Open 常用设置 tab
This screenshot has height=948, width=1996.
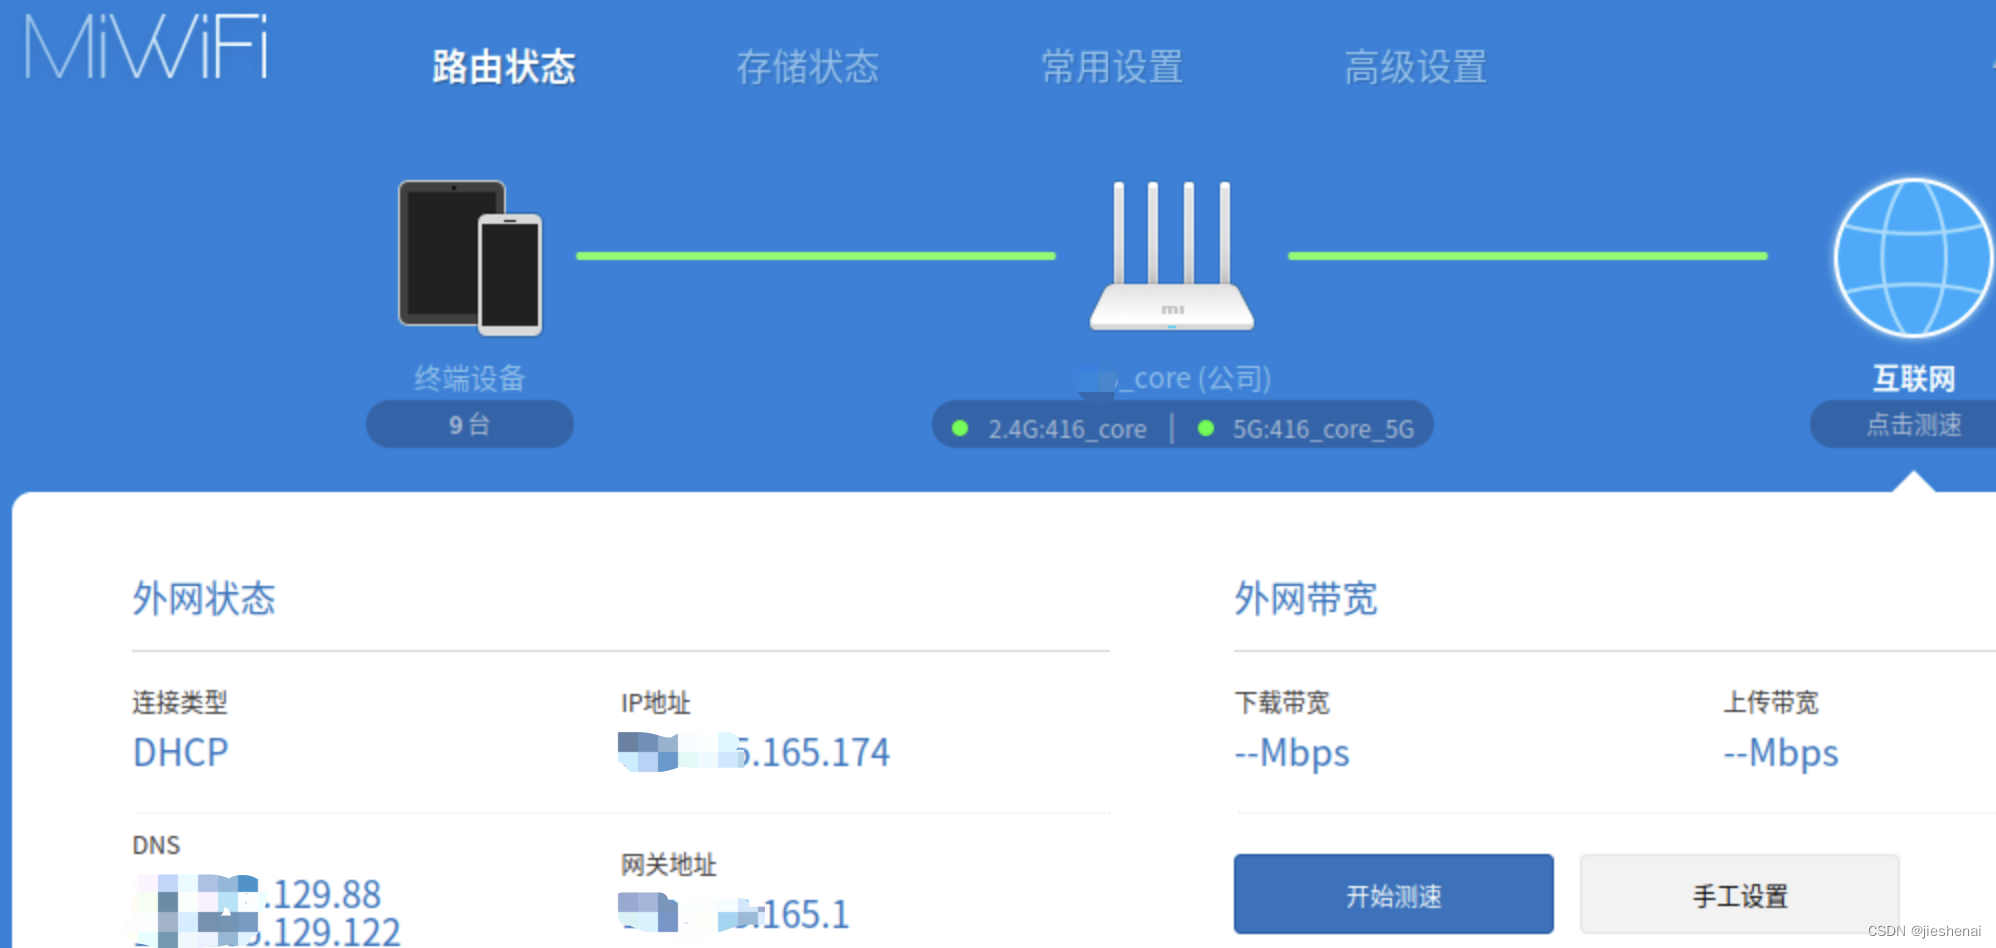[x=1112, y=67]
